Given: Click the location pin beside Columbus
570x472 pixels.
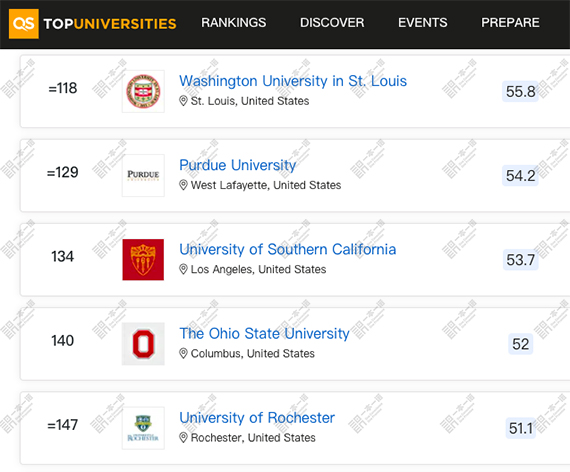Looking at the screenshot, I should coord(183,353).
